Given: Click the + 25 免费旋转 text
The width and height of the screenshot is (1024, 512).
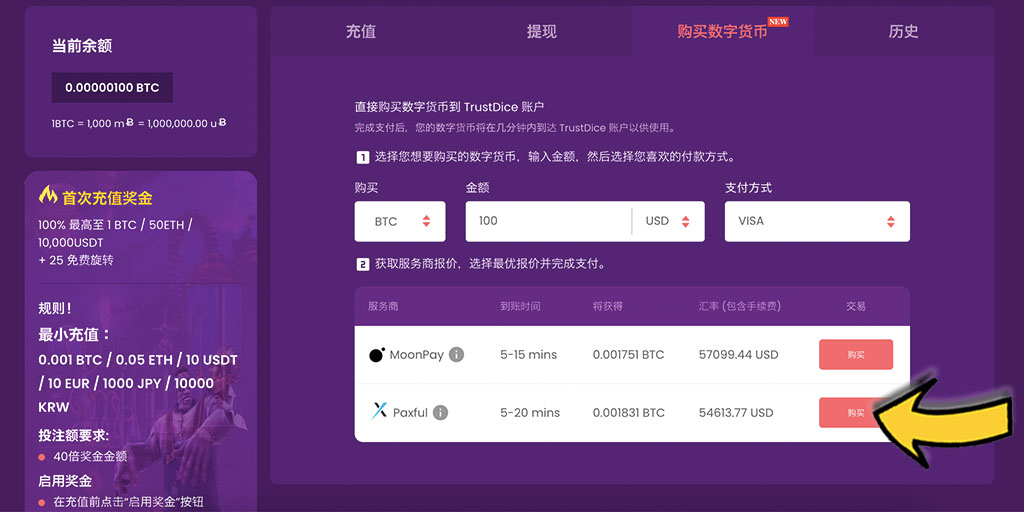Looking at the screenshot, I should tap(76, 260).
